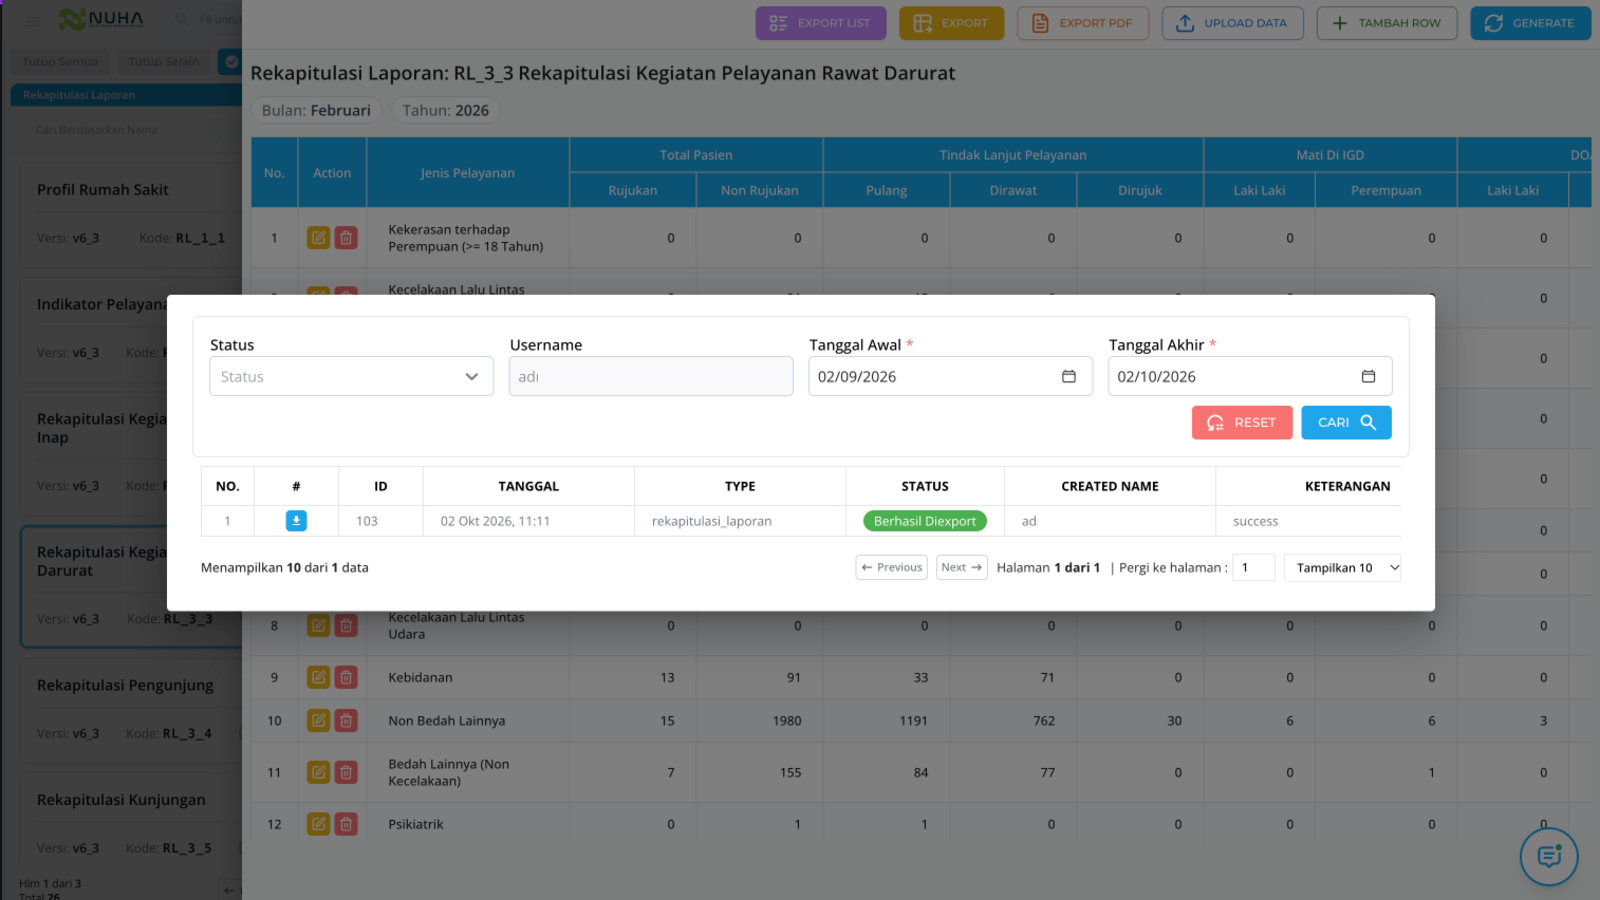Open the Tanggal Akhir calendar picker icon
Viewport: 1600px width, 900px height.
coord(1369,377)
